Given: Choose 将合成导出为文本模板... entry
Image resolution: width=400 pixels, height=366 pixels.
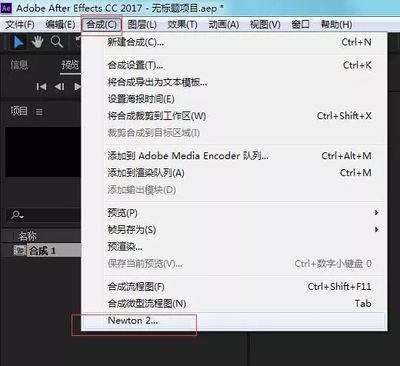Looking at the screenshot, I should [x=234, y=82].
